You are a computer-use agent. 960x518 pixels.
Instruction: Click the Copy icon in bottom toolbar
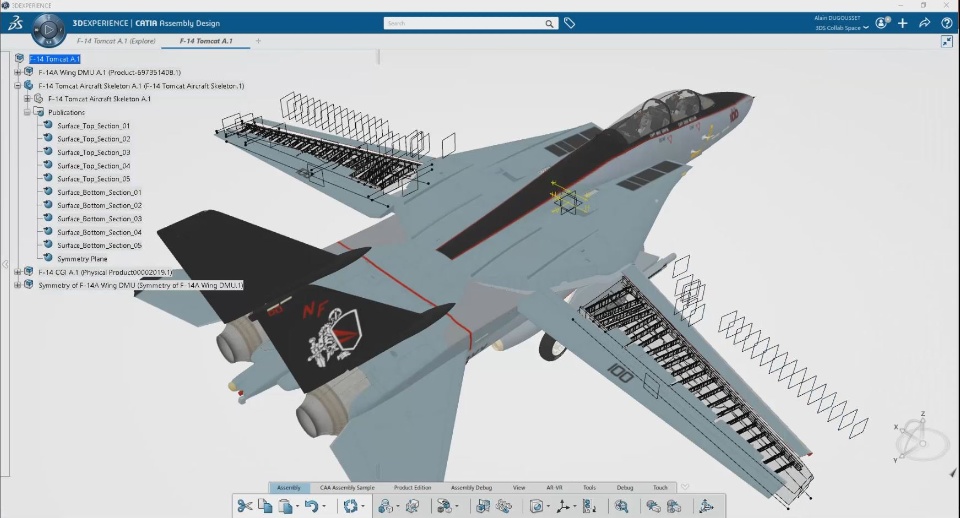[265, 506]
